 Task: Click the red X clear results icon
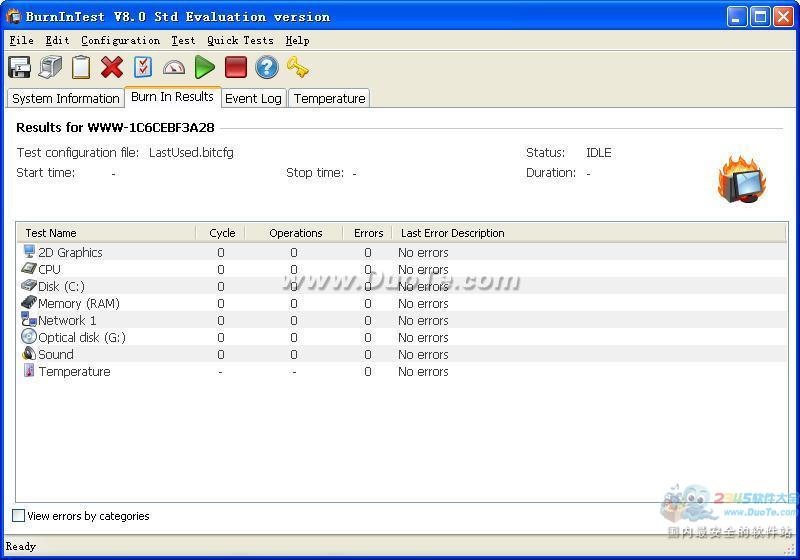112,67
